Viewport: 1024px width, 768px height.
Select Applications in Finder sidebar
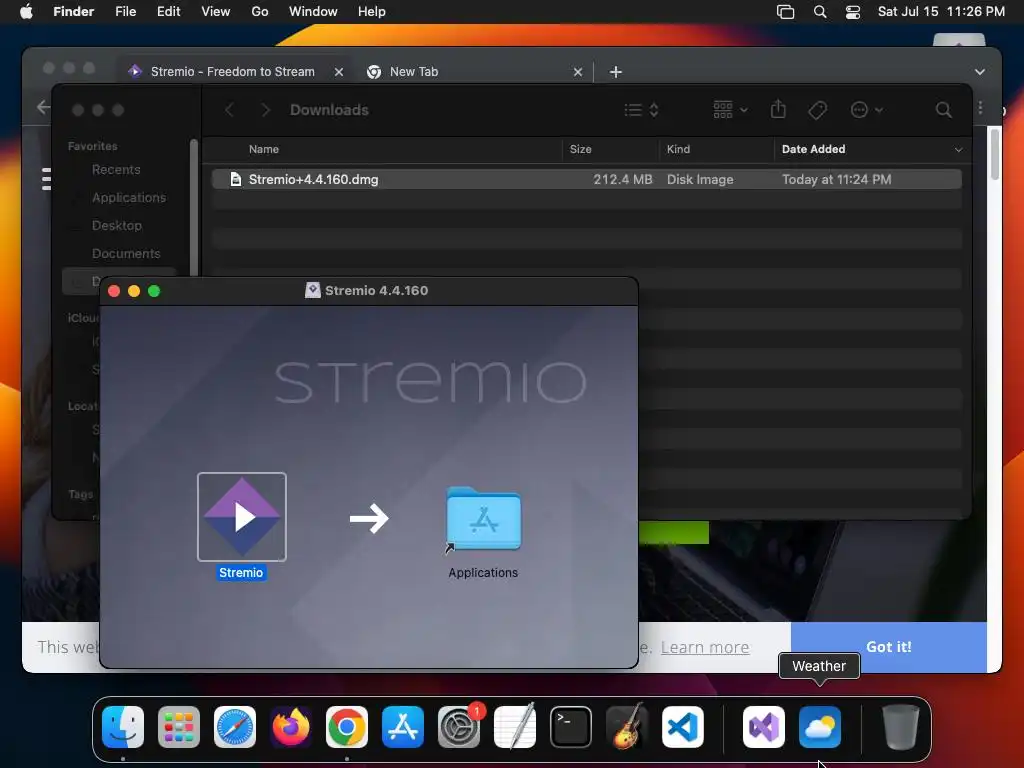pos(129,198)
